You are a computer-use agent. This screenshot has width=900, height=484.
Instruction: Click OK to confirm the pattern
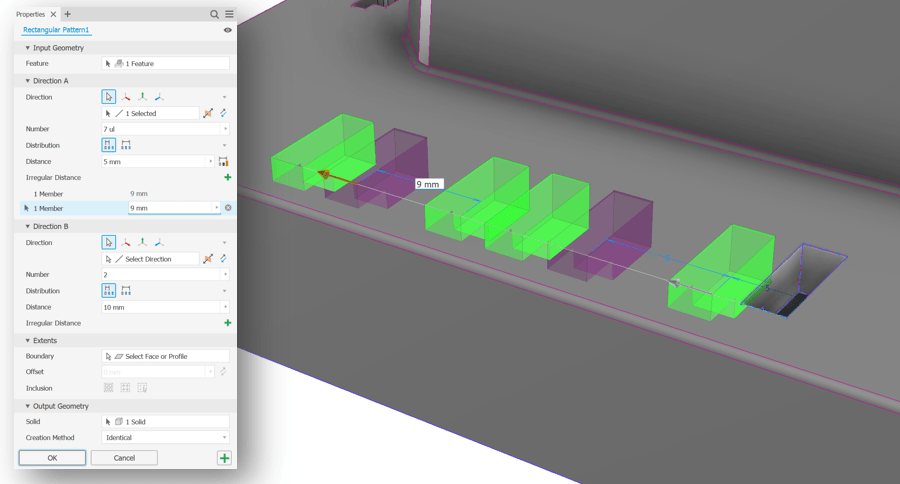click(52, 458)
